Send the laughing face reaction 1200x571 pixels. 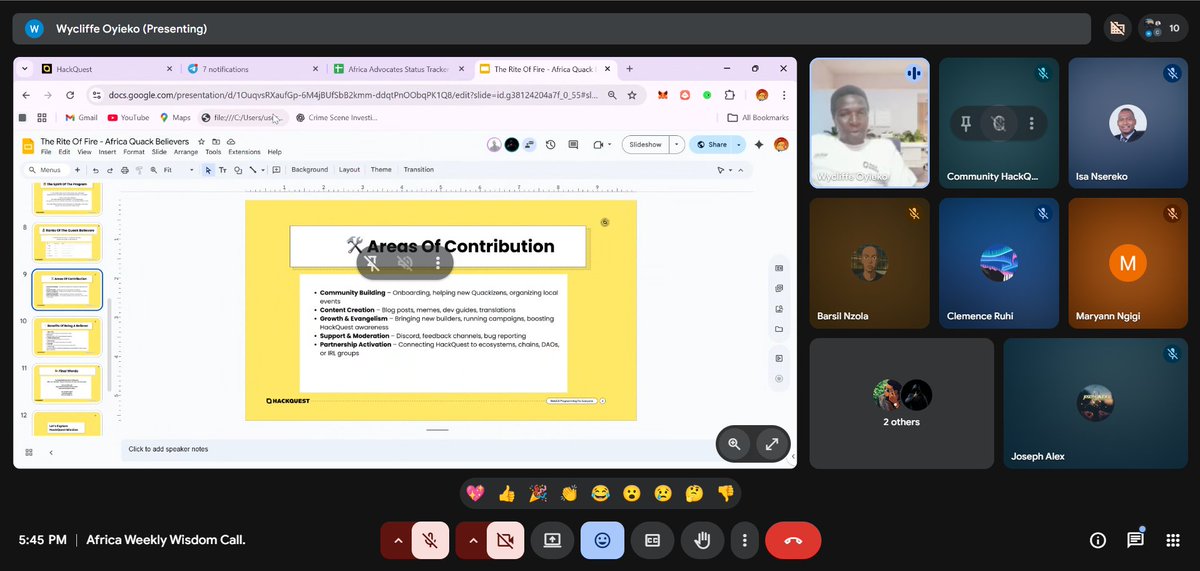(600, 493)
